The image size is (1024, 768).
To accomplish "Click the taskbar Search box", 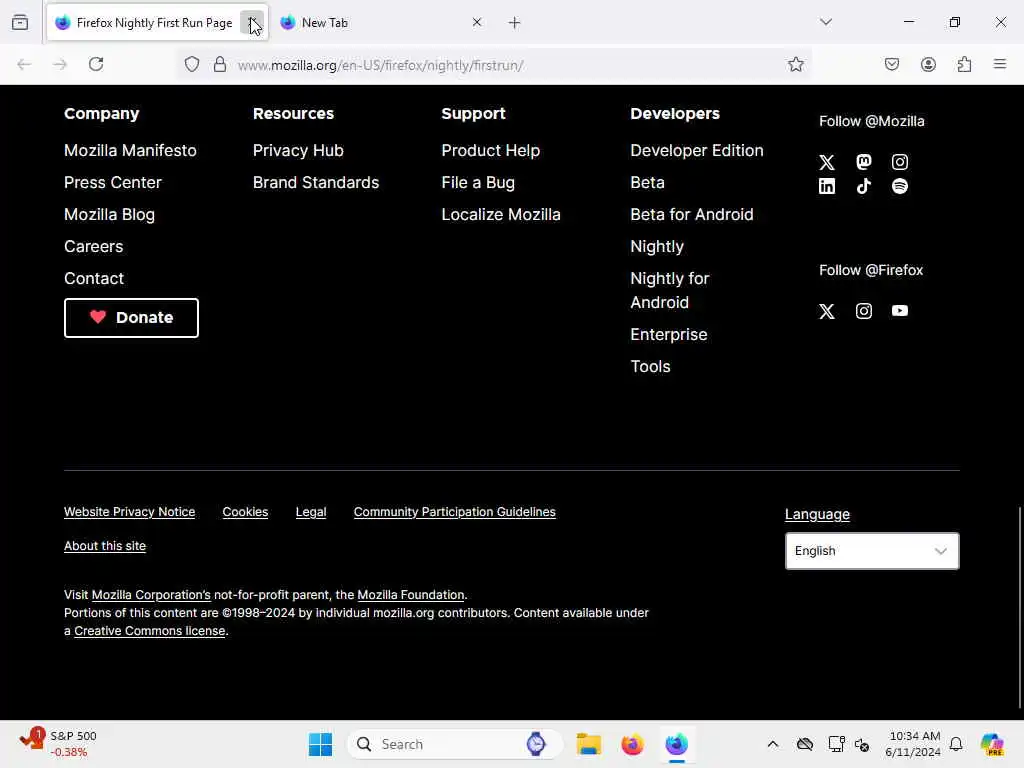I will [455, 744].
